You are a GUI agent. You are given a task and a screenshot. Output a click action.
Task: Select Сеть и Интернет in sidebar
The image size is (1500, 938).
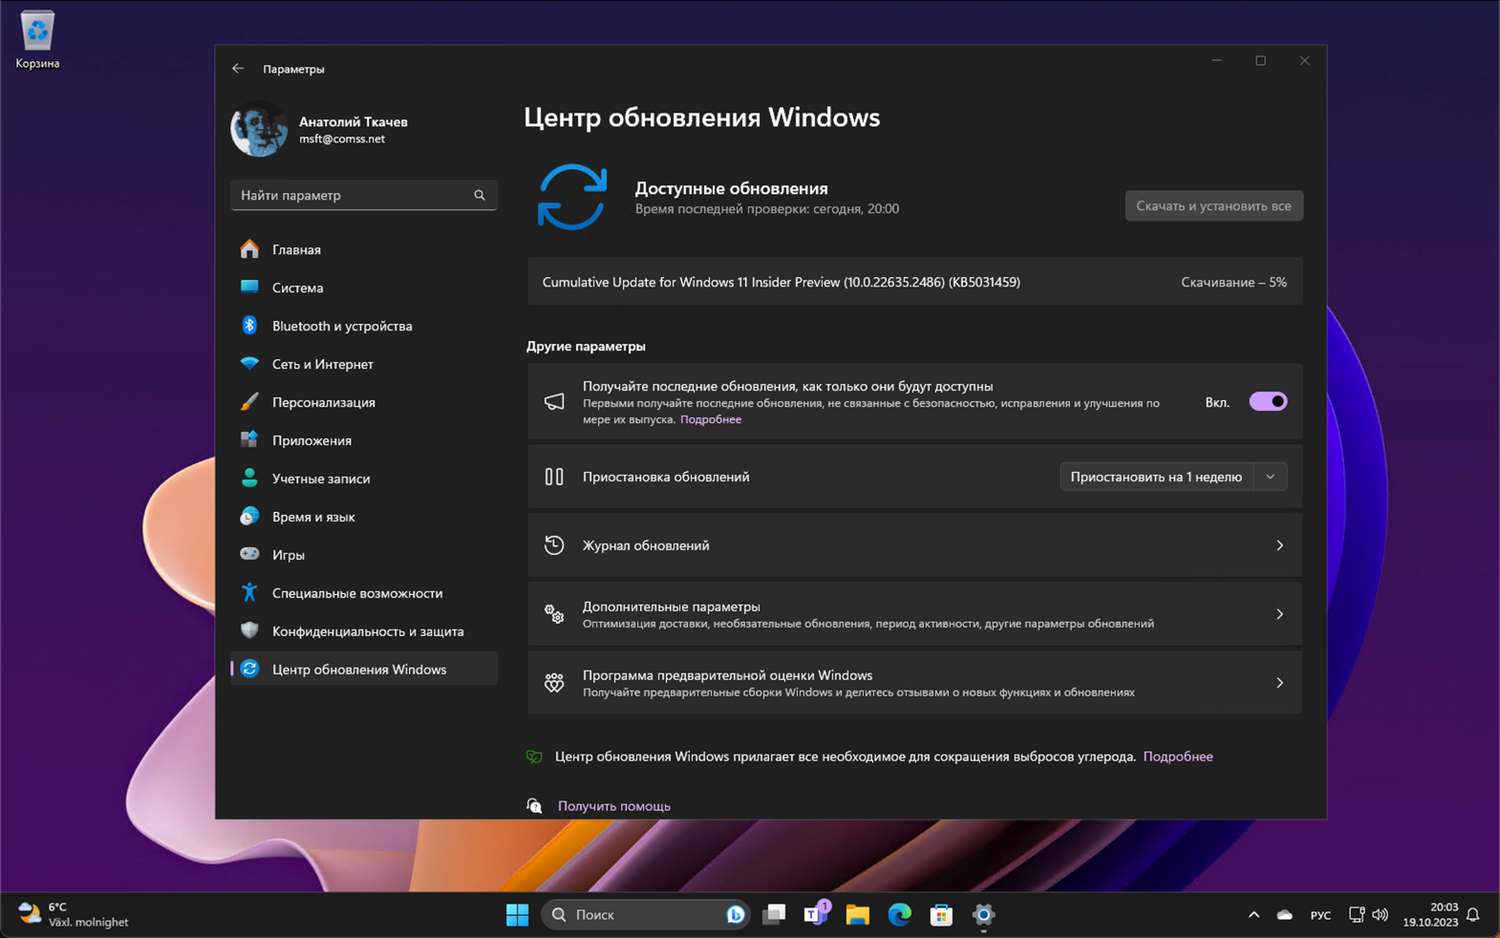(x=364, y=364)
